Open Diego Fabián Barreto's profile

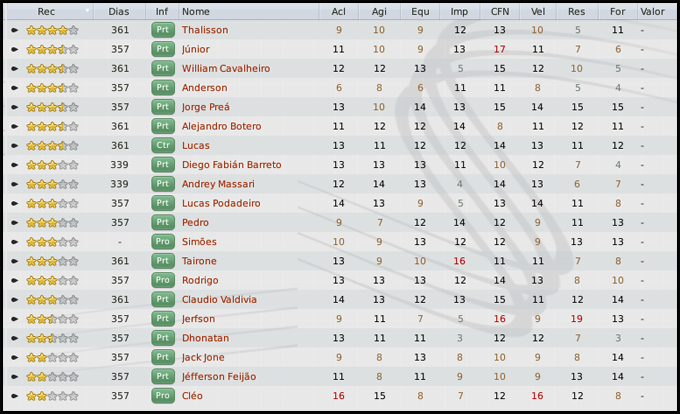tap(231, 165)
